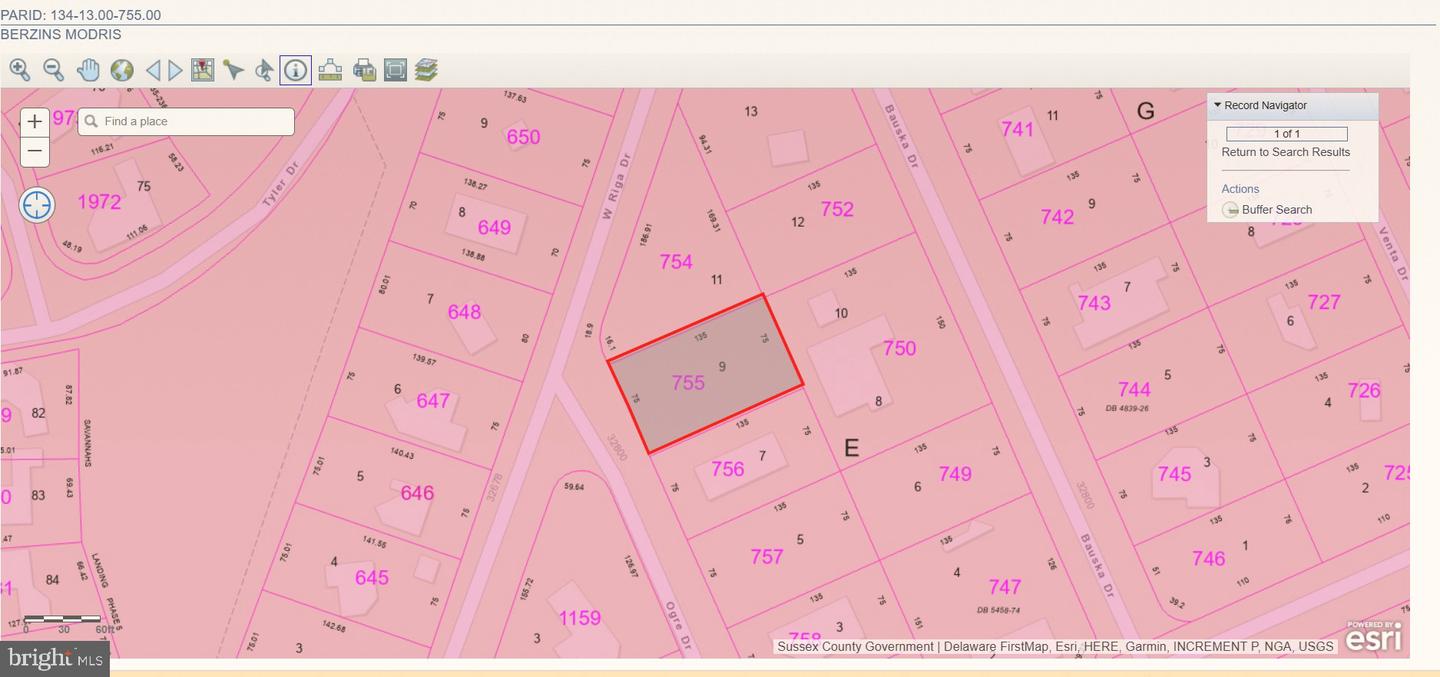The height and width of the screenshot is (677, 1440).
Task: Click the Find a place search box
Action: click(185, 121)
